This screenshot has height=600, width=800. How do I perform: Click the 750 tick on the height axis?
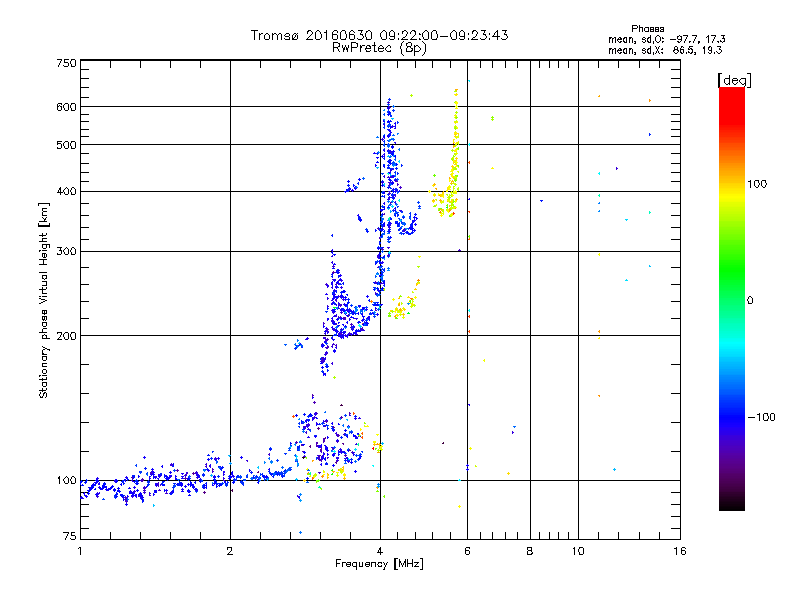[66, 63]
